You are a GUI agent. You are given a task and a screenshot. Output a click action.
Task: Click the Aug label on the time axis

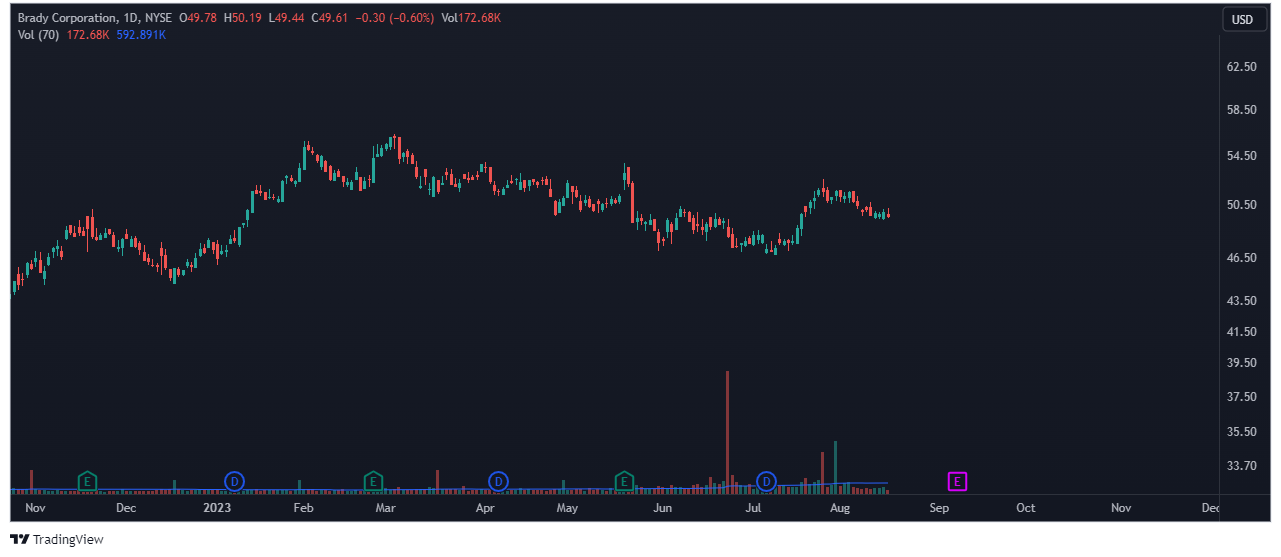point(840,508)
